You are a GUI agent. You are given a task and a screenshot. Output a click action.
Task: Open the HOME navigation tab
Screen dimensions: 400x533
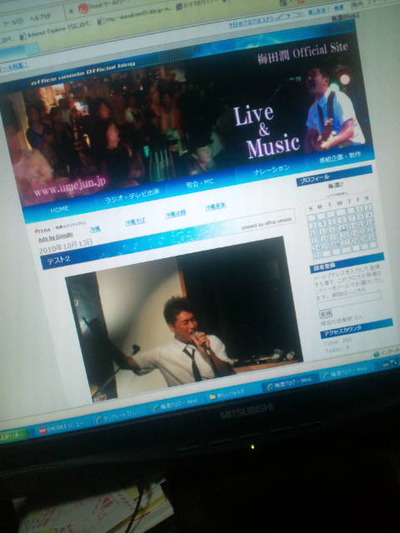click(x=59, y=209)
